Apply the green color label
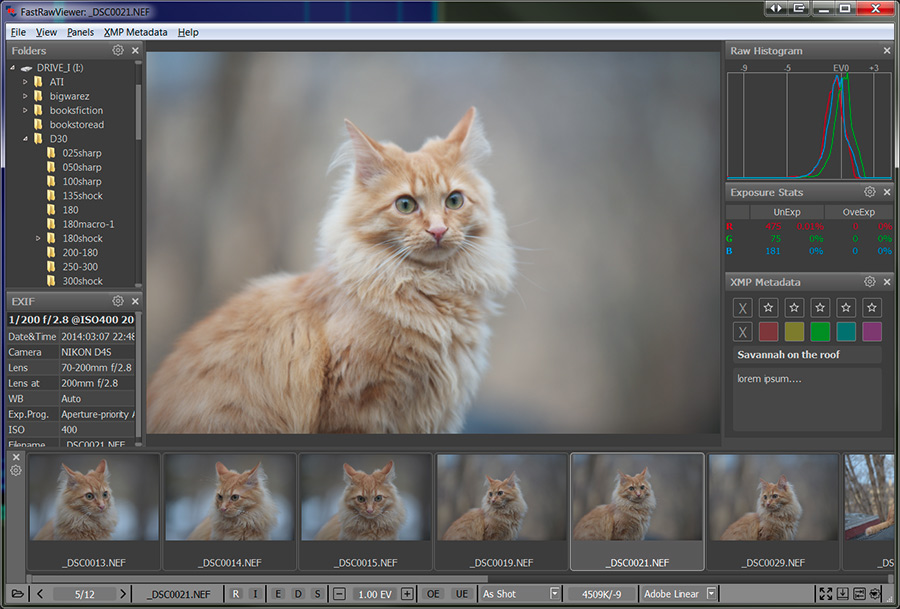Image resolution: width=900 pixels, height=609 pixels. 820,332
